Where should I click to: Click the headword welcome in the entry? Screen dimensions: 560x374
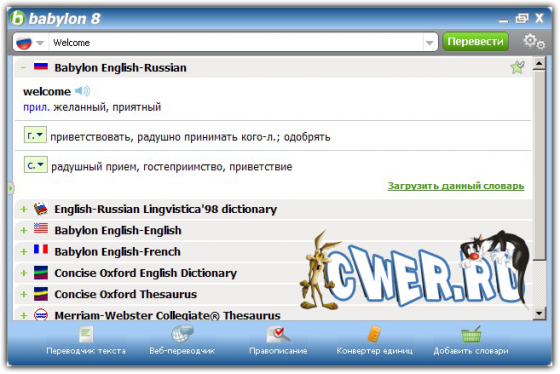[x=47, y=92]
